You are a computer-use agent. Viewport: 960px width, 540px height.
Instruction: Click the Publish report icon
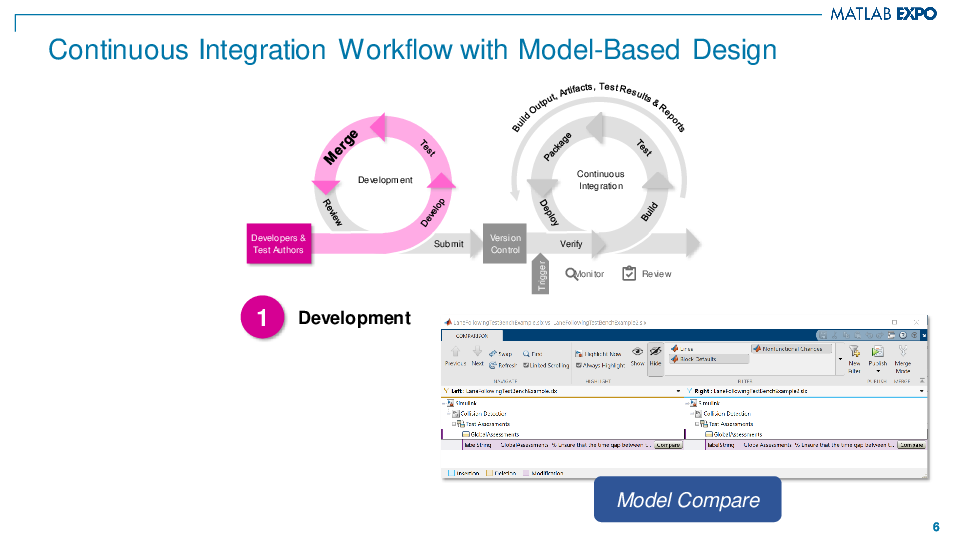pyautogui.click(x=877, y=351)
